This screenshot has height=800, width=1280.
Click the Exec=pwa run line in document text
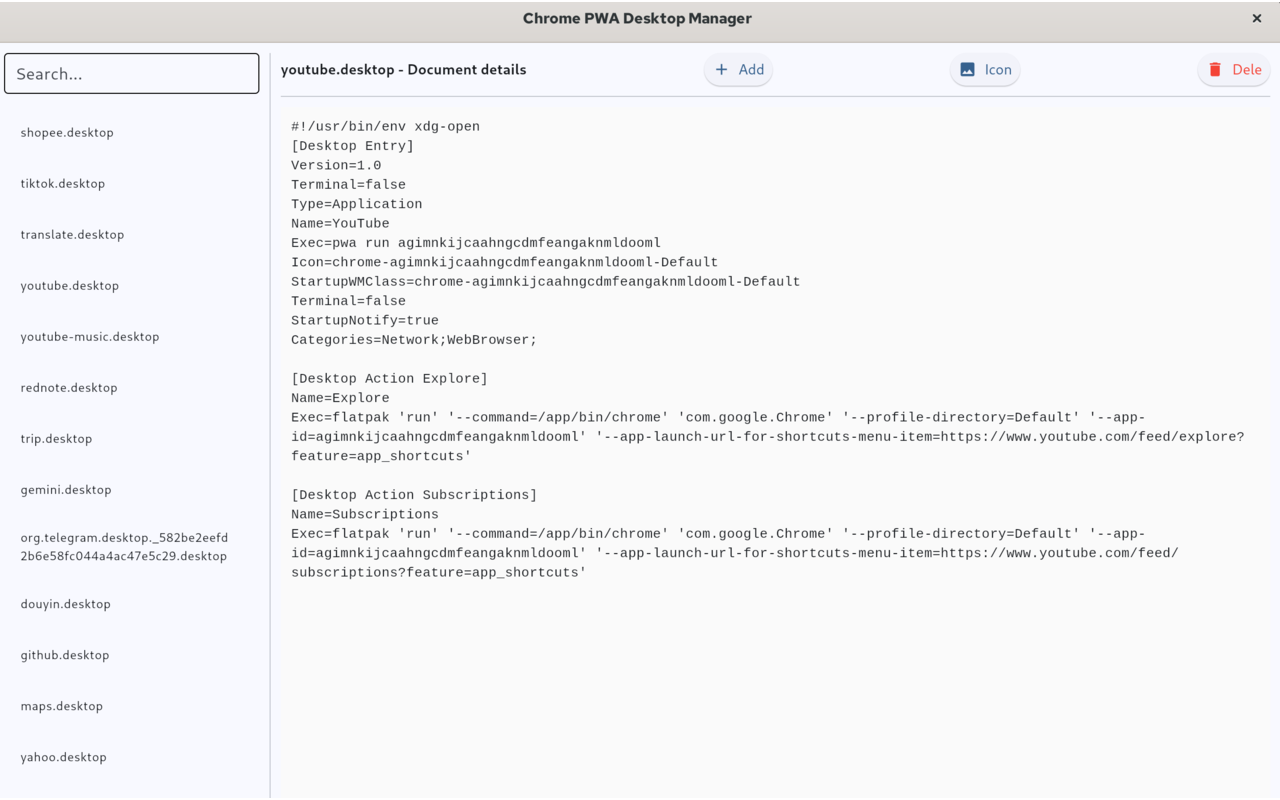pyautogui.click(x=476, y=243)
